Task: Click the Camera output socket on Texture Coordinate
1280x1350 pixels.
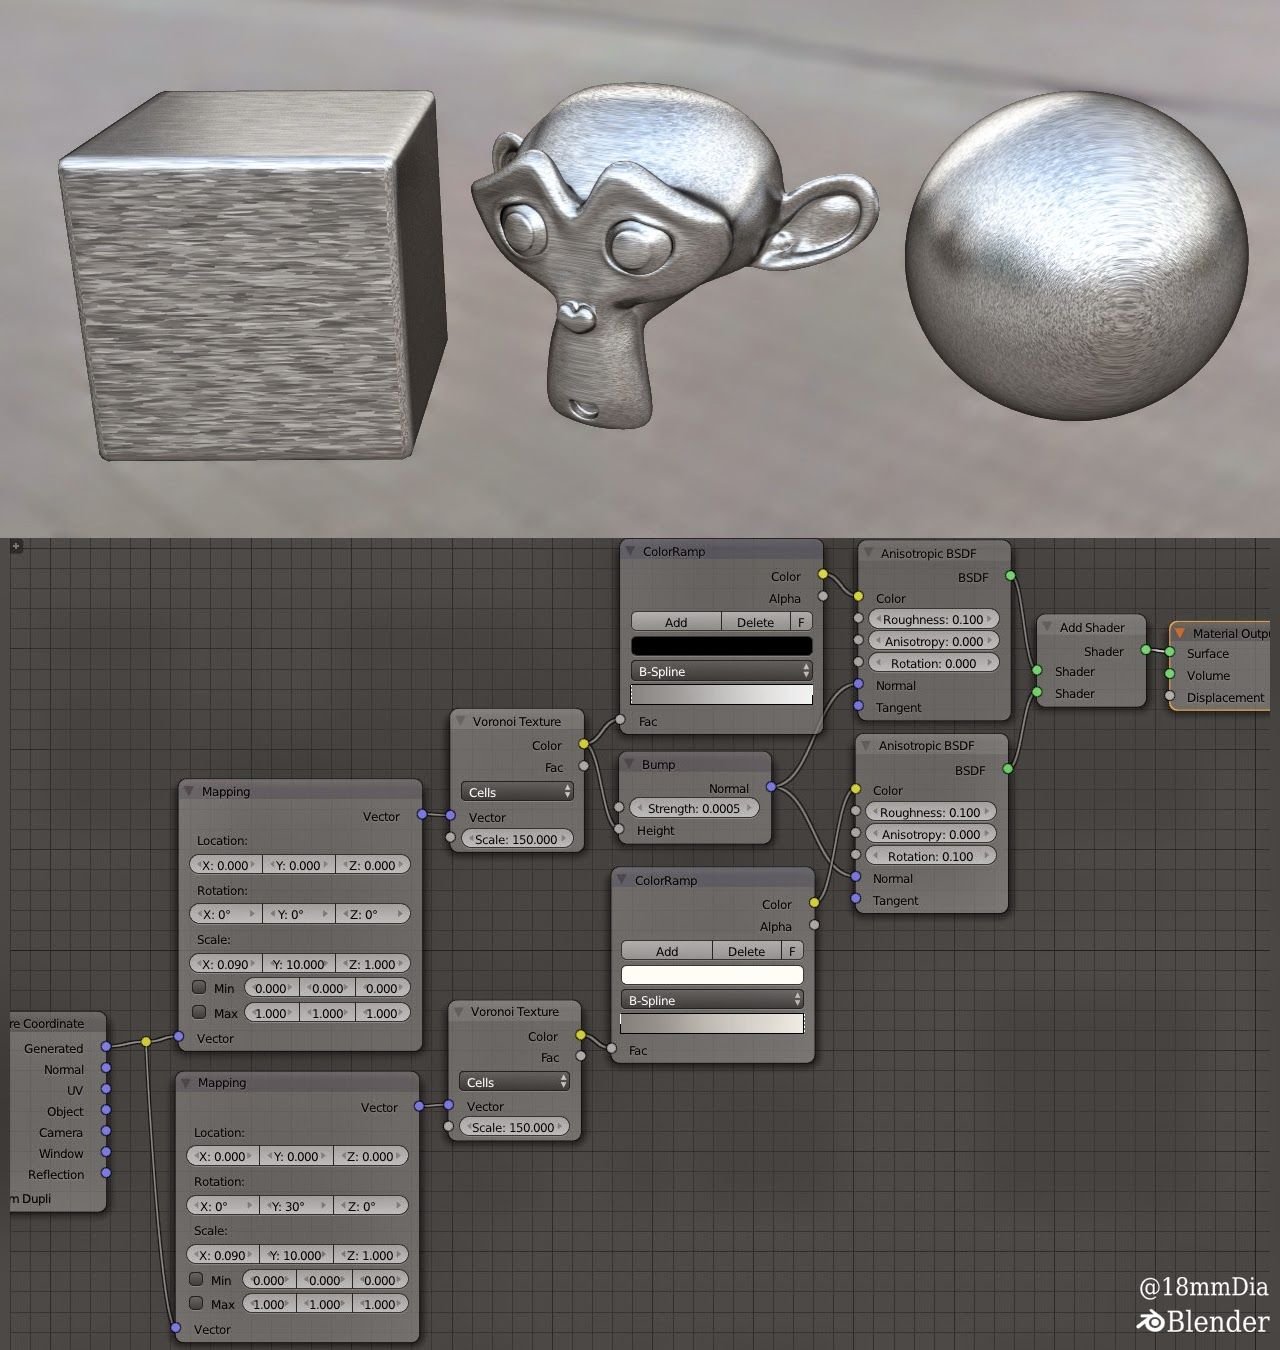Action: point(106,1132)
